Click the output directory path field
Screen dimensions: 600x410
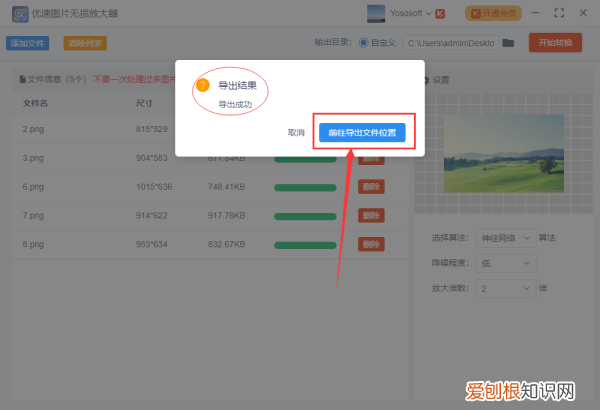coord(451,43)
